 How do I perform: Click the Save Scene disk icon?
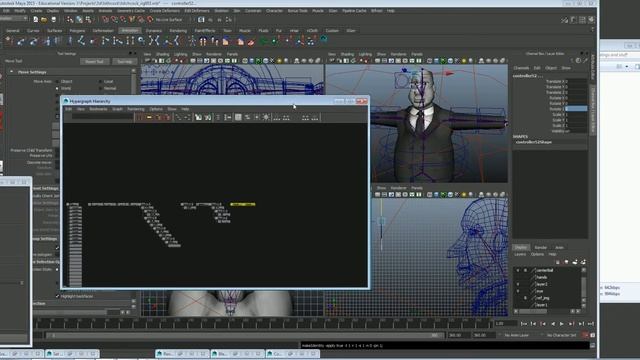click(53, 20)
